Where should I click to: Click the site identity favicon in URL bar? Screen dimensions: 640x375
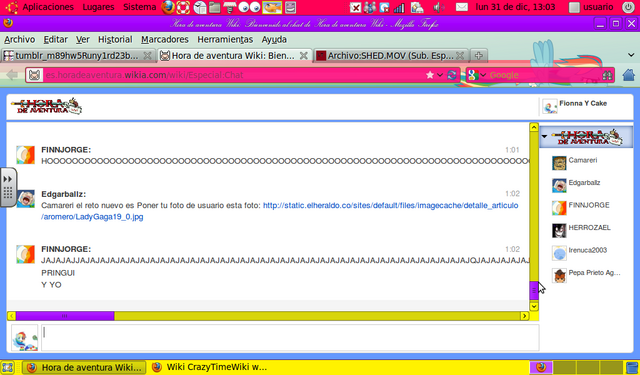35,75
